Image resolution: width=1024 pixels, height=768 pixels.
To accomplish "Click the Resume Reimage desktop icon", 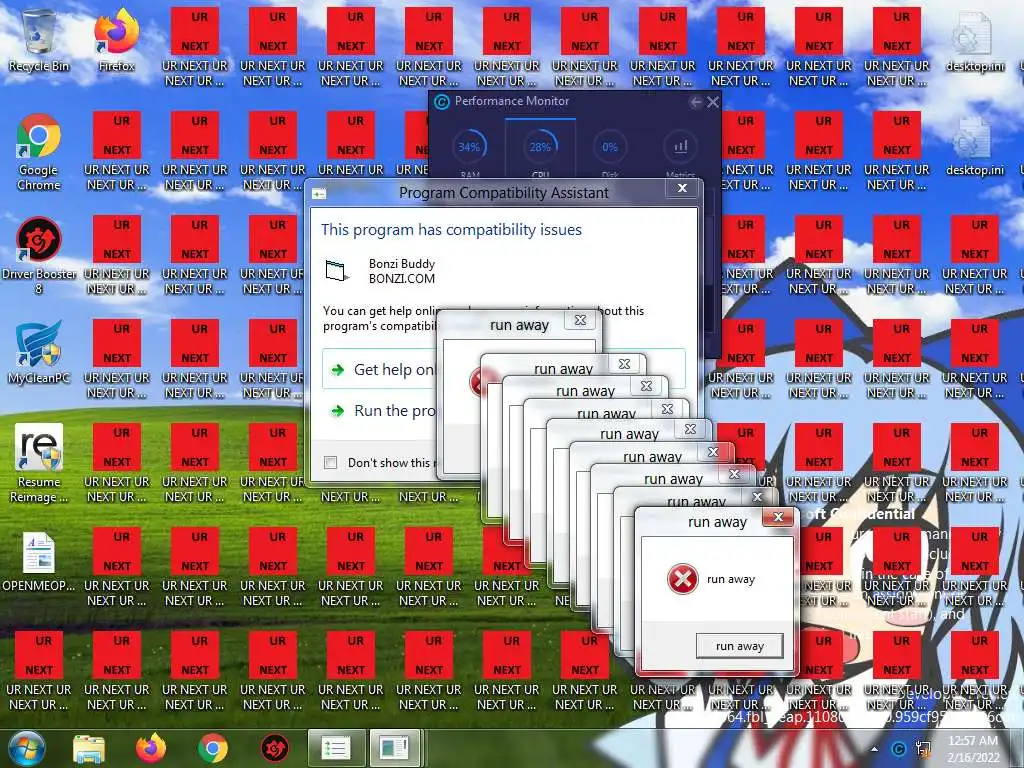I will 39,464.
